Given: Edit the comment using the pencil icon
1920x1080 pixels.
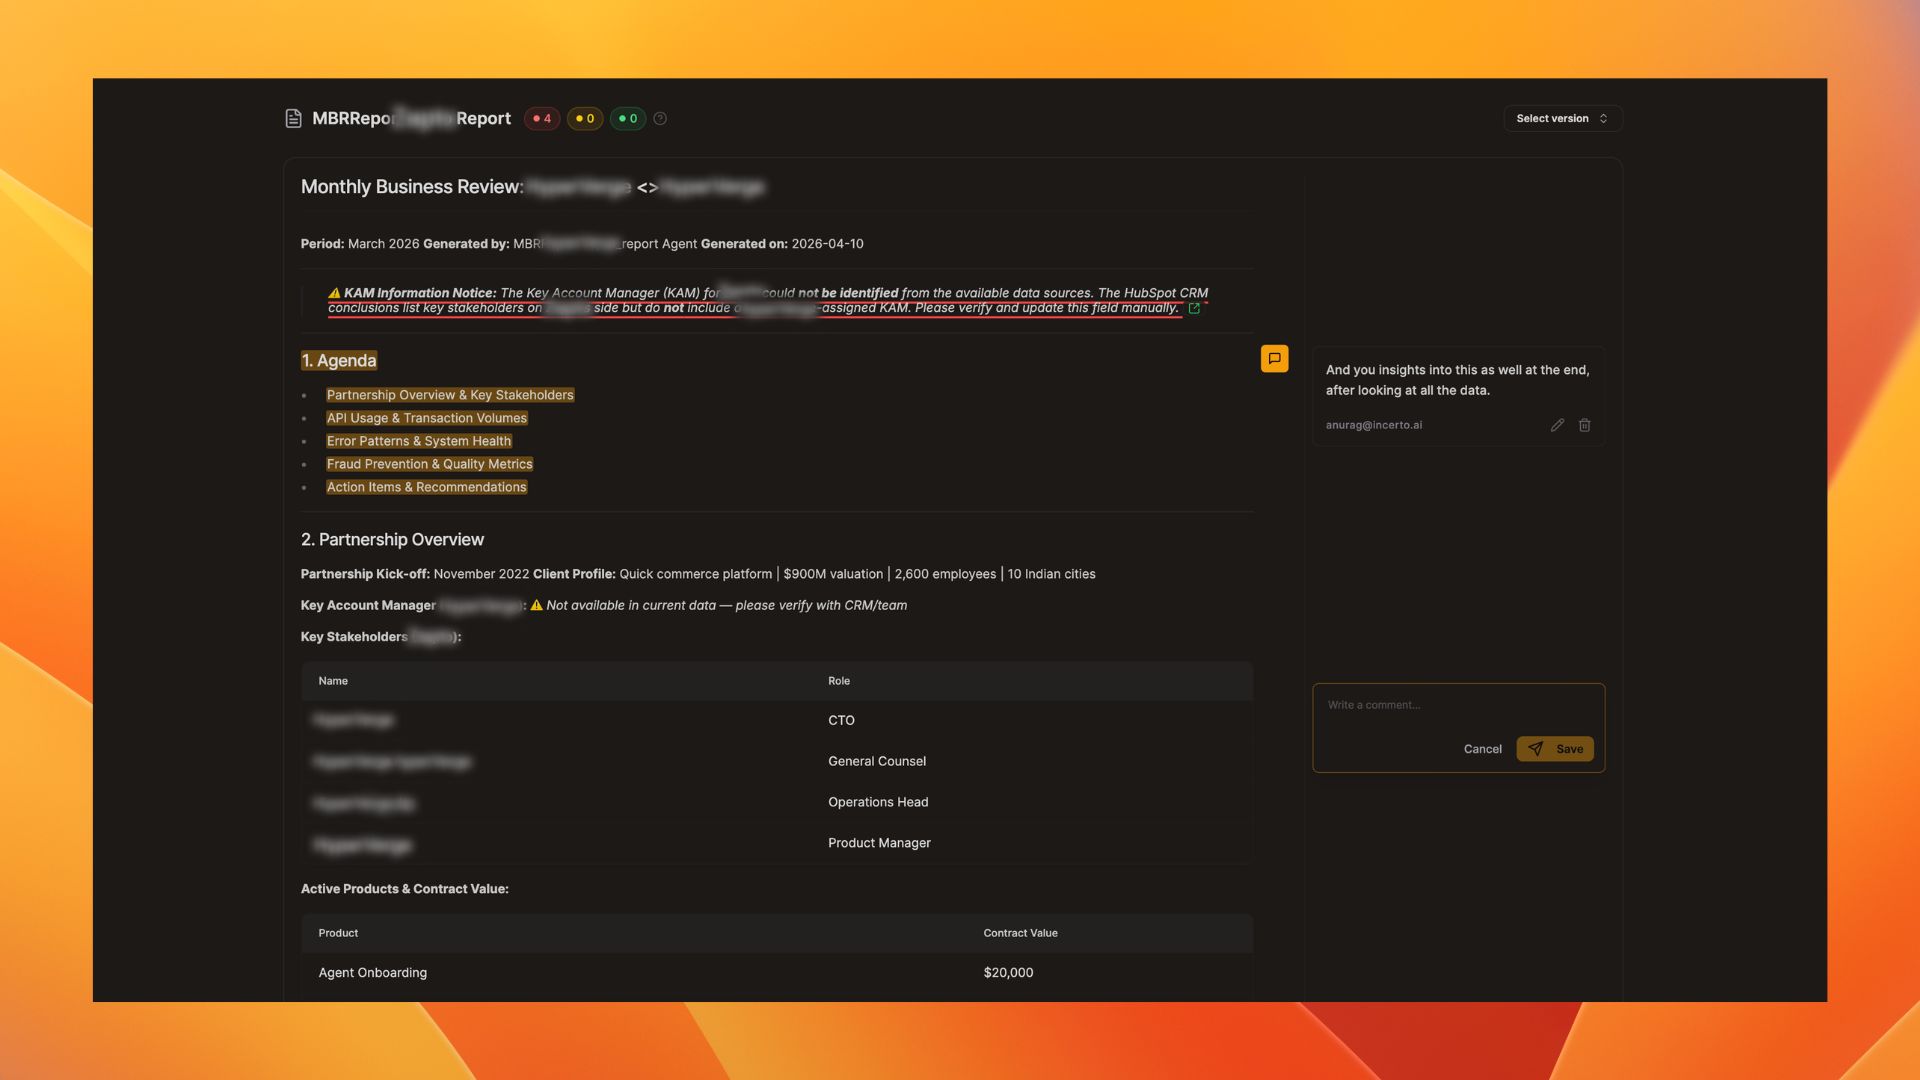Looking at the screenshot, I should click(x=1557, y=425).
